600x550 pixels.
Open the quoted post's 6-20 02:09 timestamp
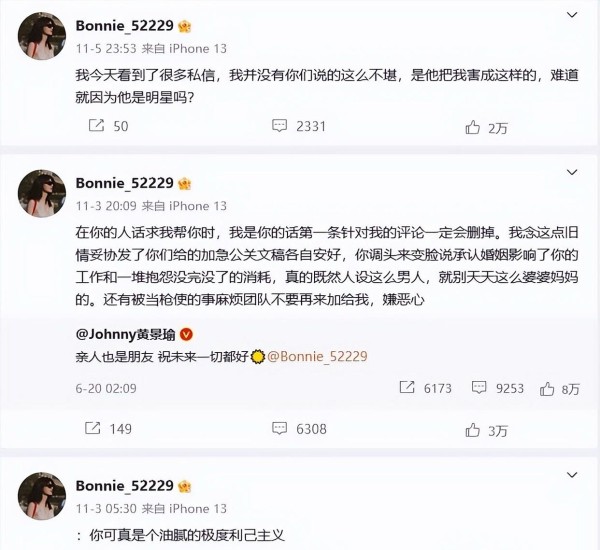click(106, 388)
